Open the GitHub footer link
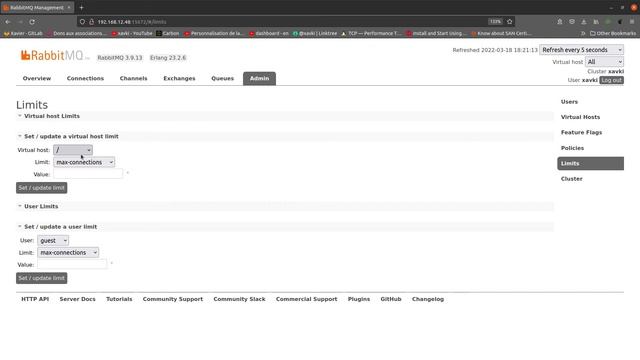 point(391,299)
